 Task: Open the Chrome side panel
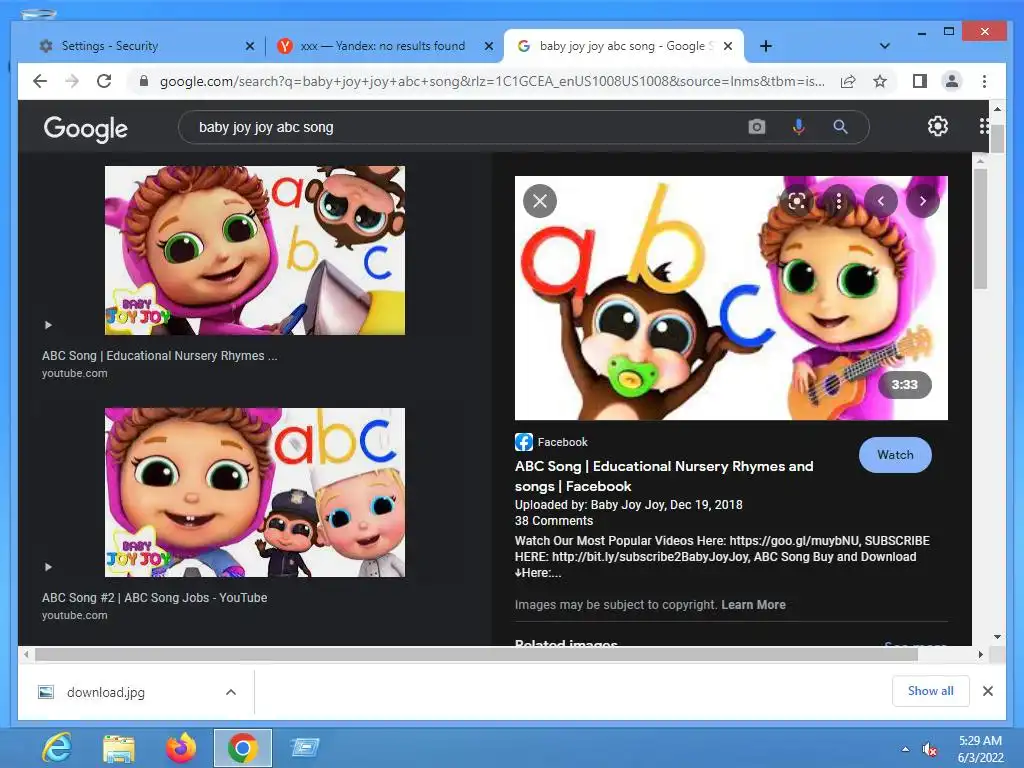[920, 81]
